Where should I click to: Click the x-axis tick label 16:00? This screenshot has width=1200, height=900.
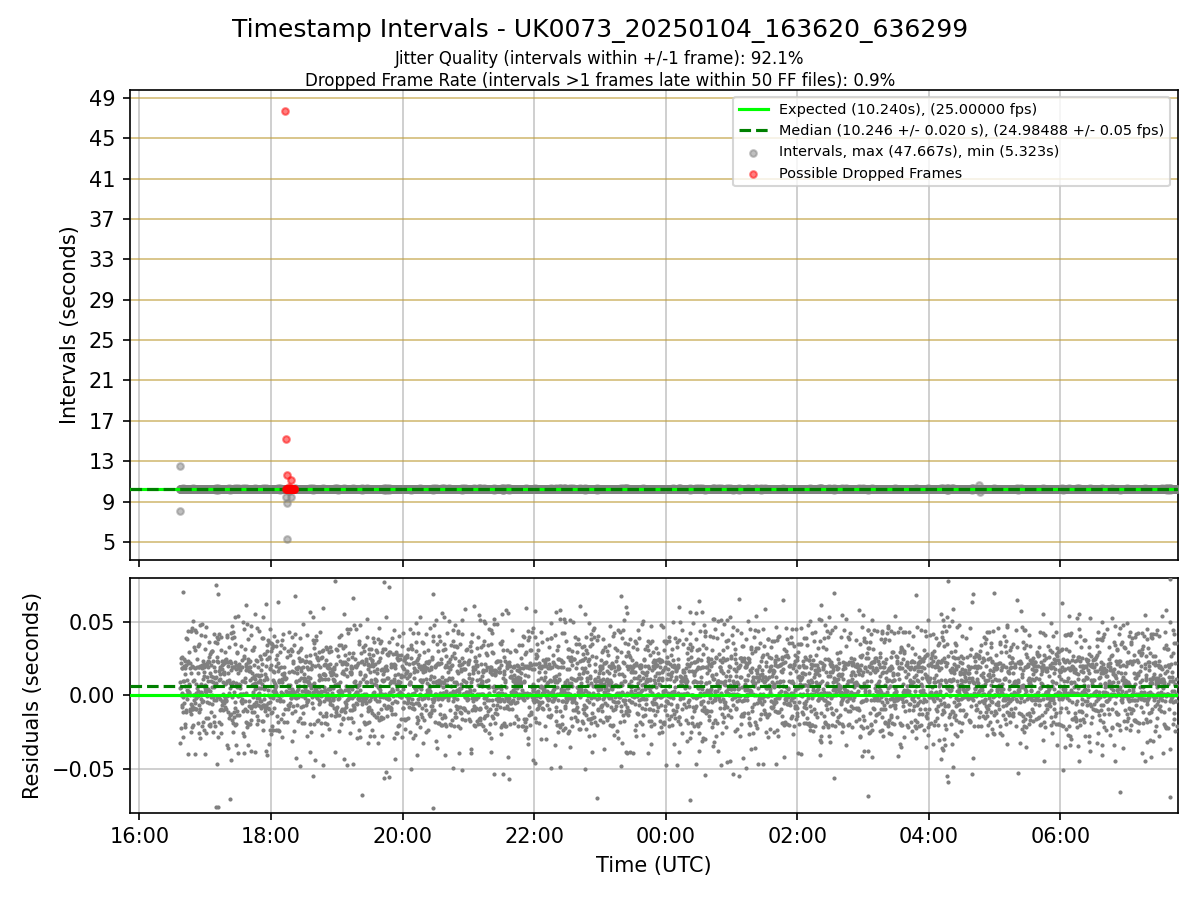point(139,835)
